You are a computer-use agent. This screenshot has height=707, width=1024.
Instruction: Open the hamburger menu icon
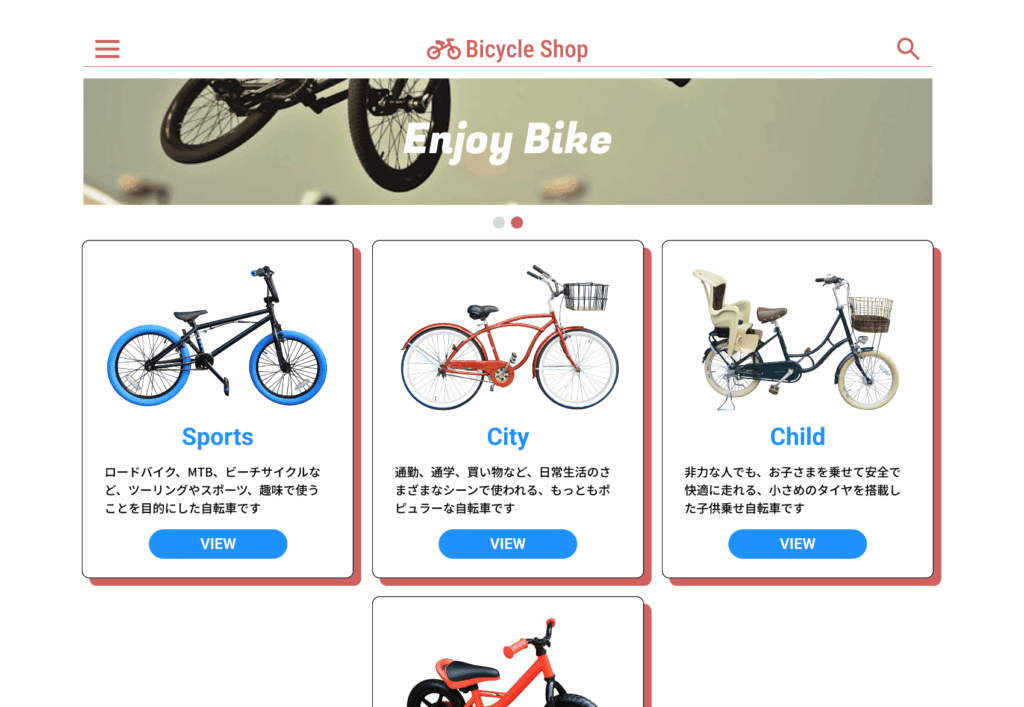pos(107,49)
